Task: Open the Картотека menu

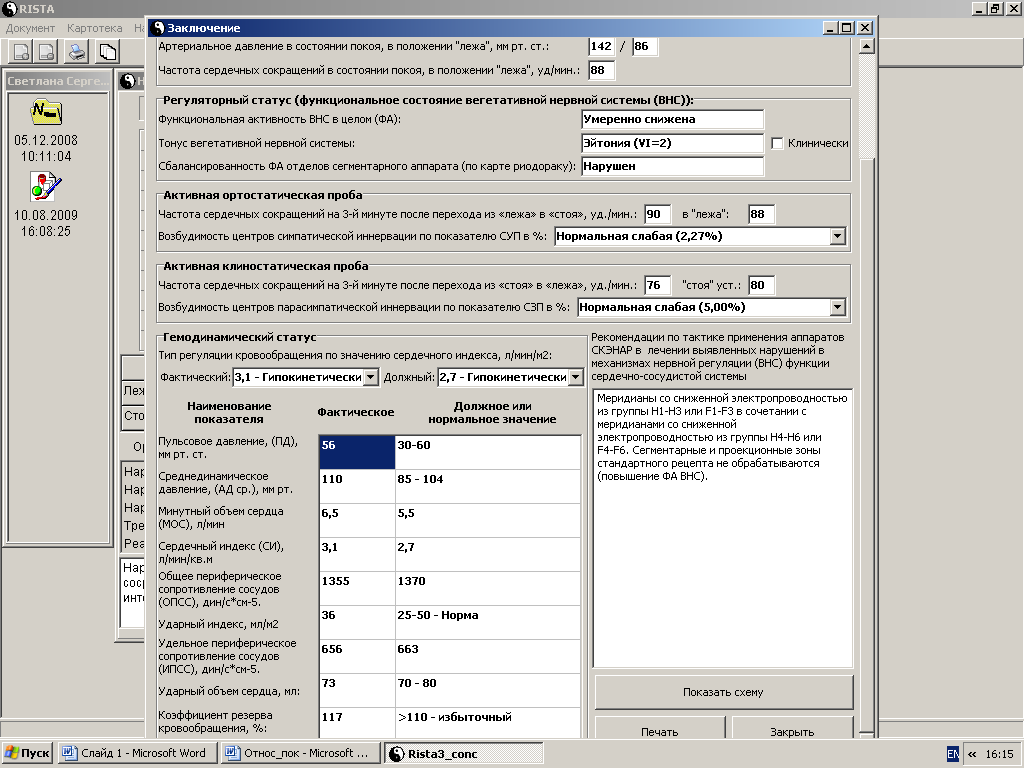Action: click(95, 28)
